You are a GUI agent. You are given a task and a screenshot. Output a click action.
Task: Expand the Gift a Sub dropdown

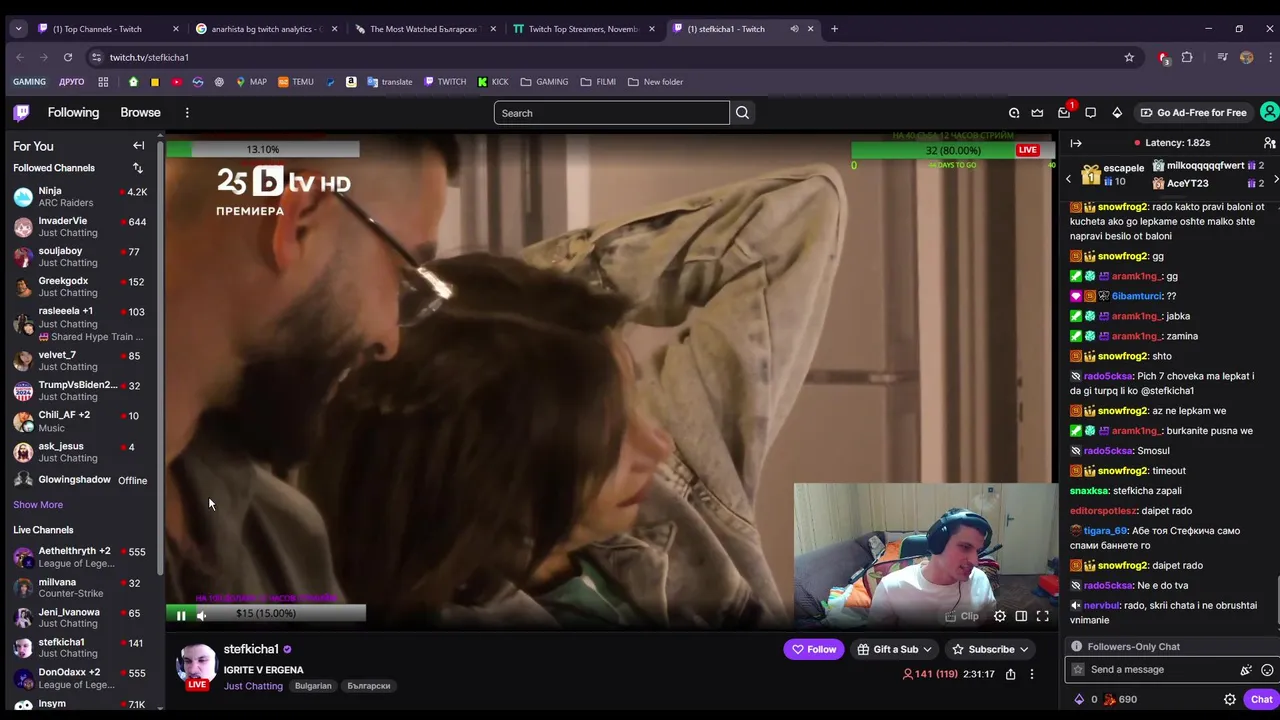(894, 650)
